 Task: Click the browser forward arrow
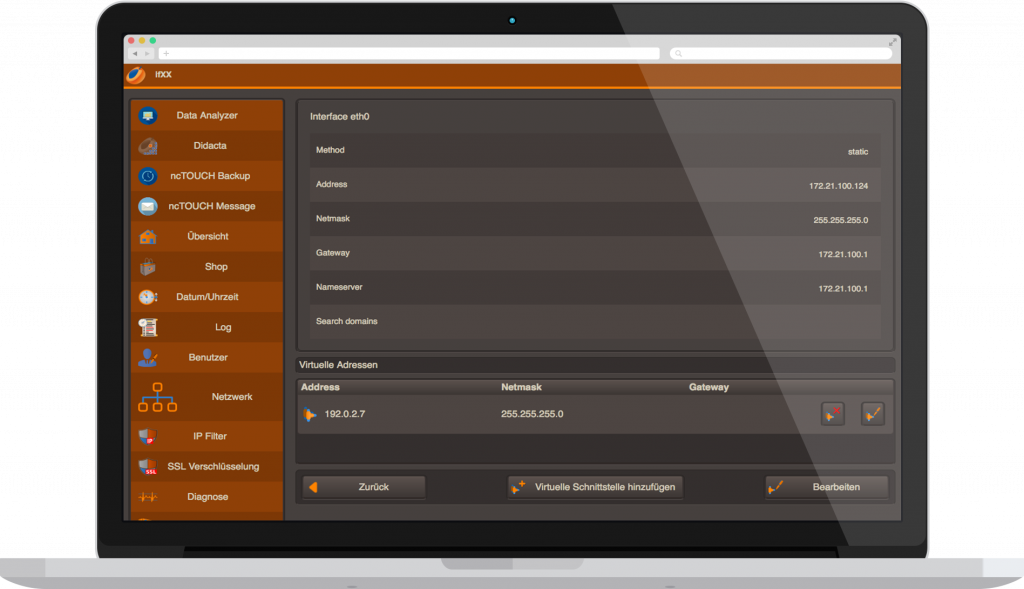pos(147,54)
